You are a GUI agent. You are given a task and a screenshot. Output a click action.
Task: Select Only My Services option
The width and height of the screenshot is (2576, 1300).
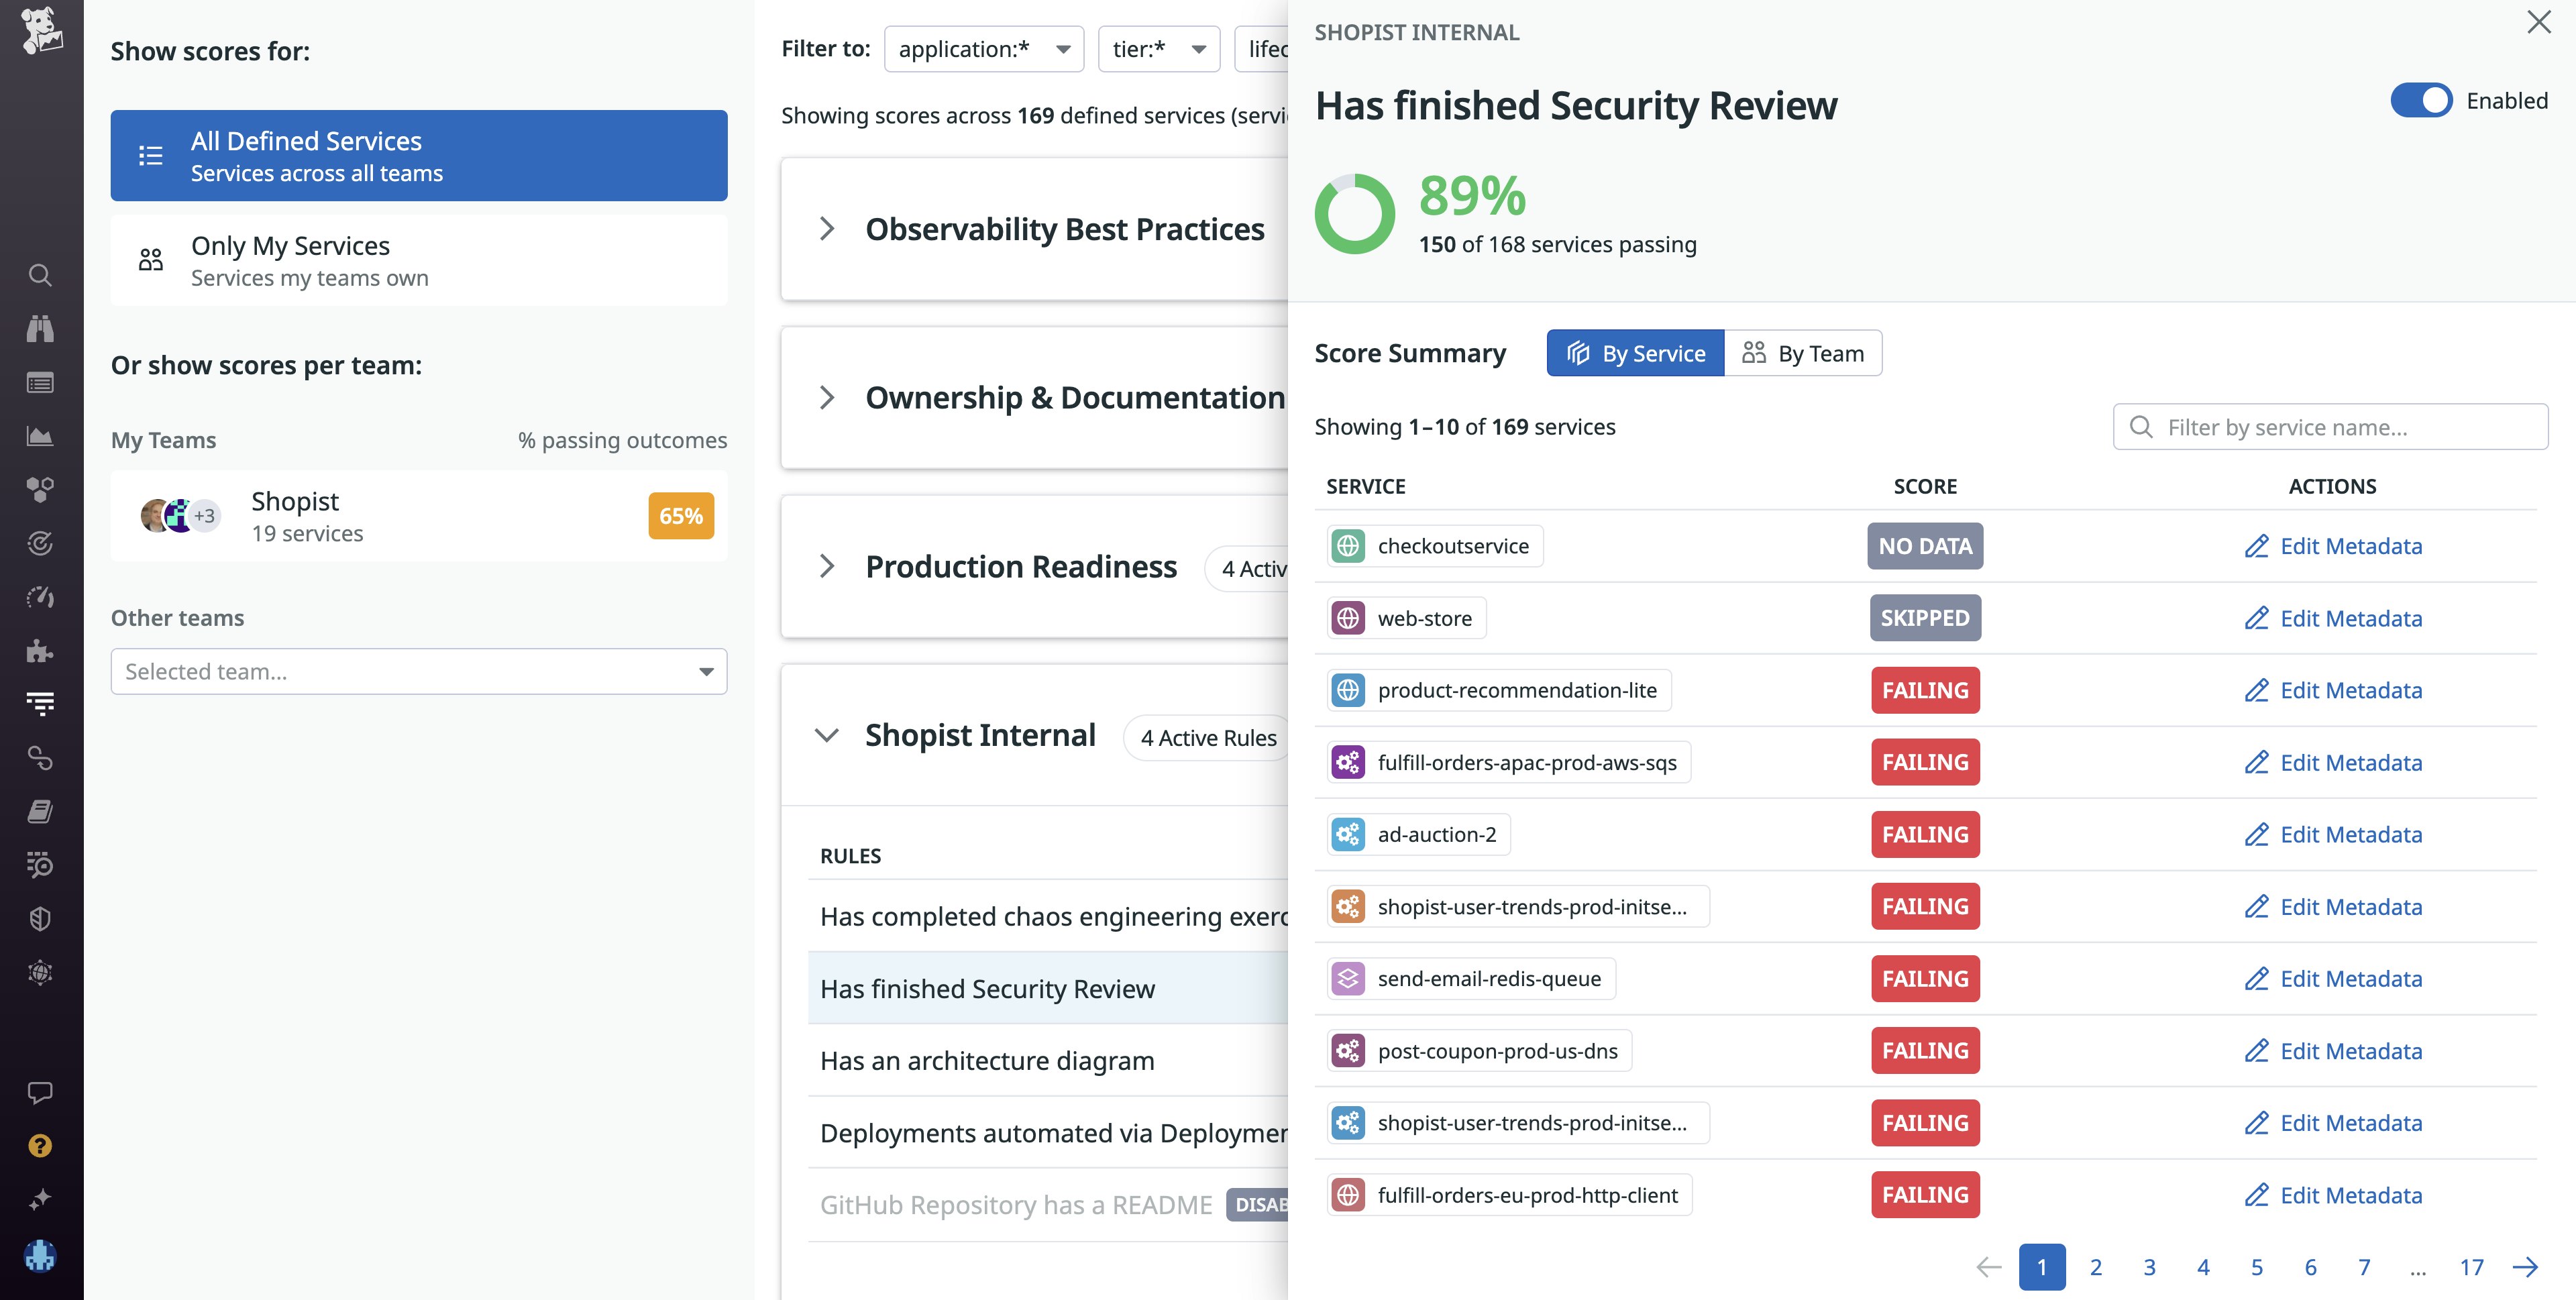tap(419, 260)
